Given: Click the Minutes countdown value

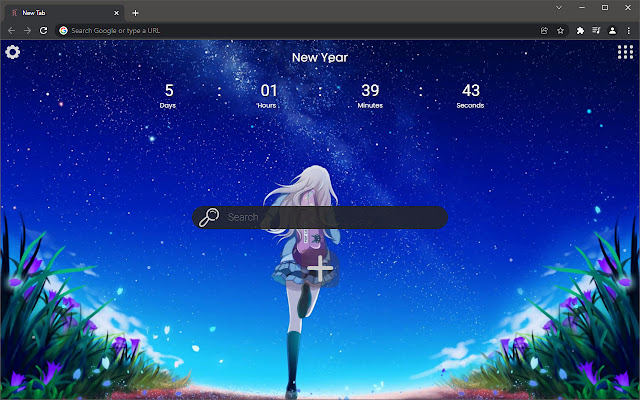Looking at the screenshot, I should click(x=370, y=90).
